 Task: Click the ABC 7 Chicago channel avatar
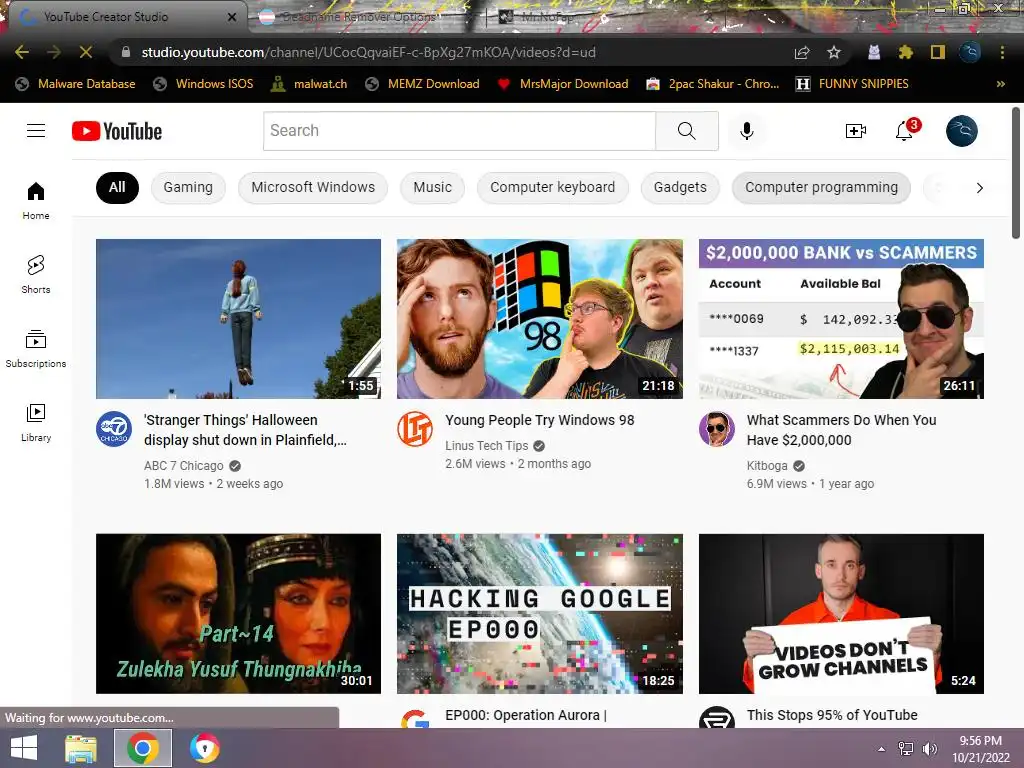pyautogui.click(x=114, y=429)
